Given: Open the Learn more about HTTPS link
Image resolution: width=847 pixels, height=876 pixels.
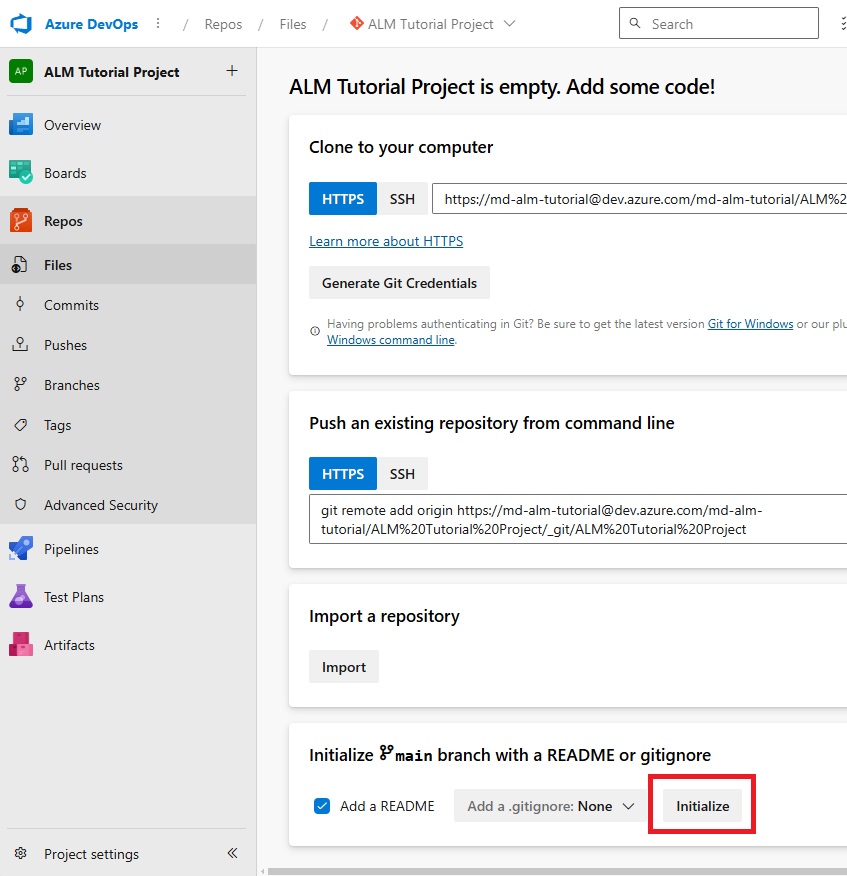Looking at the screenshot, I should (386, 241).
